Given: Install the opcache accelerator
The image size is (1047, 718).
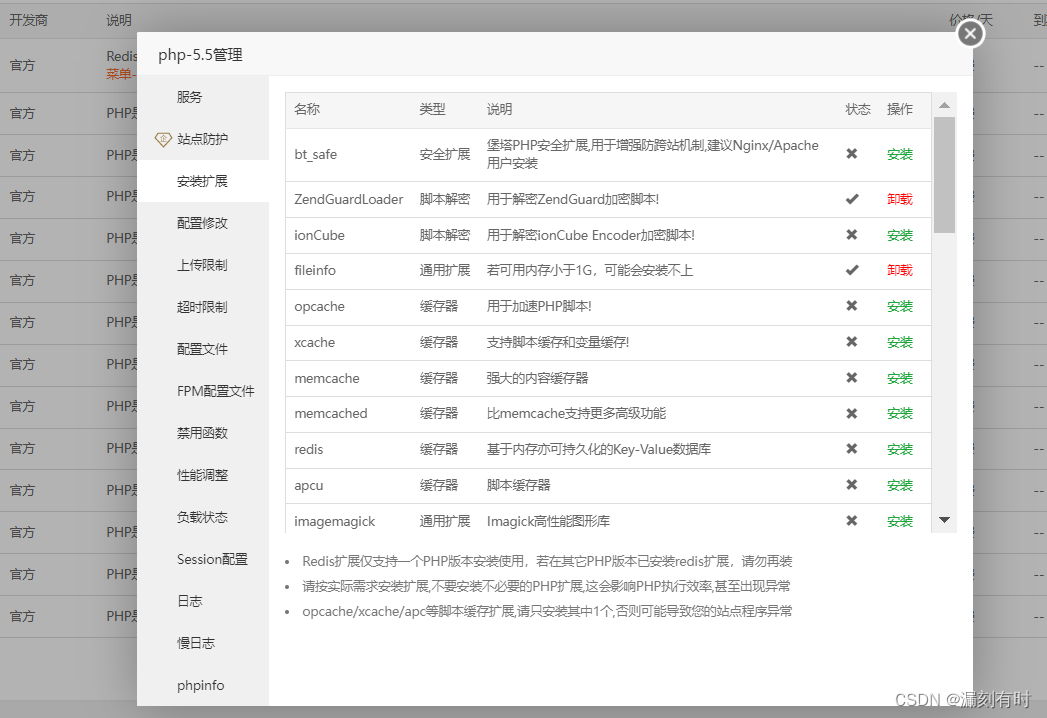Looking at the screenshot, I should (898, 306).
